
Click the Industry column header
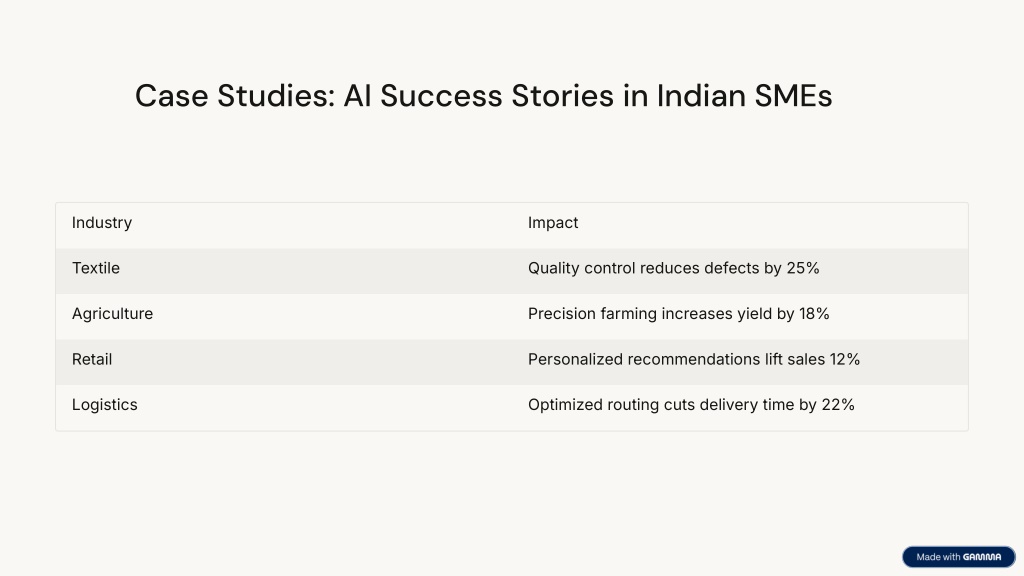[x=102, y=223]
